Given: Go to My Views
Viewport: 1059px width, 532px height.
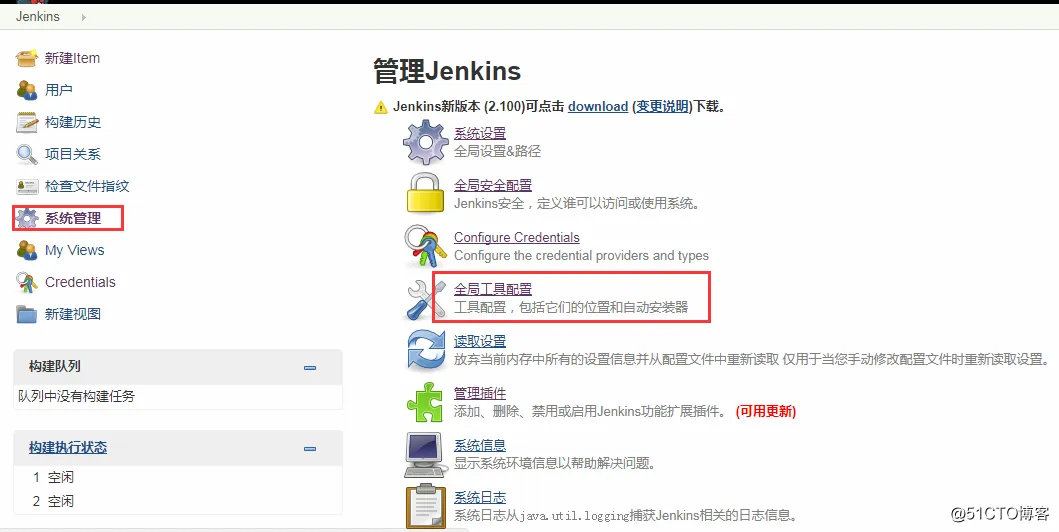Looking at the screenshot, I should coord(75,250).
